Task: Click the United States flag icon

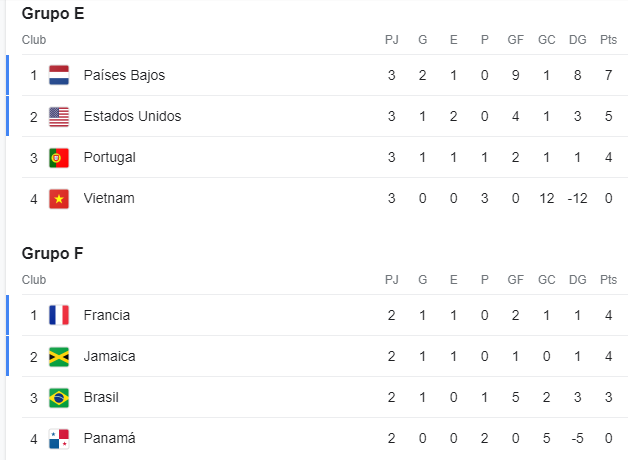Action: [x=59, y=117]
